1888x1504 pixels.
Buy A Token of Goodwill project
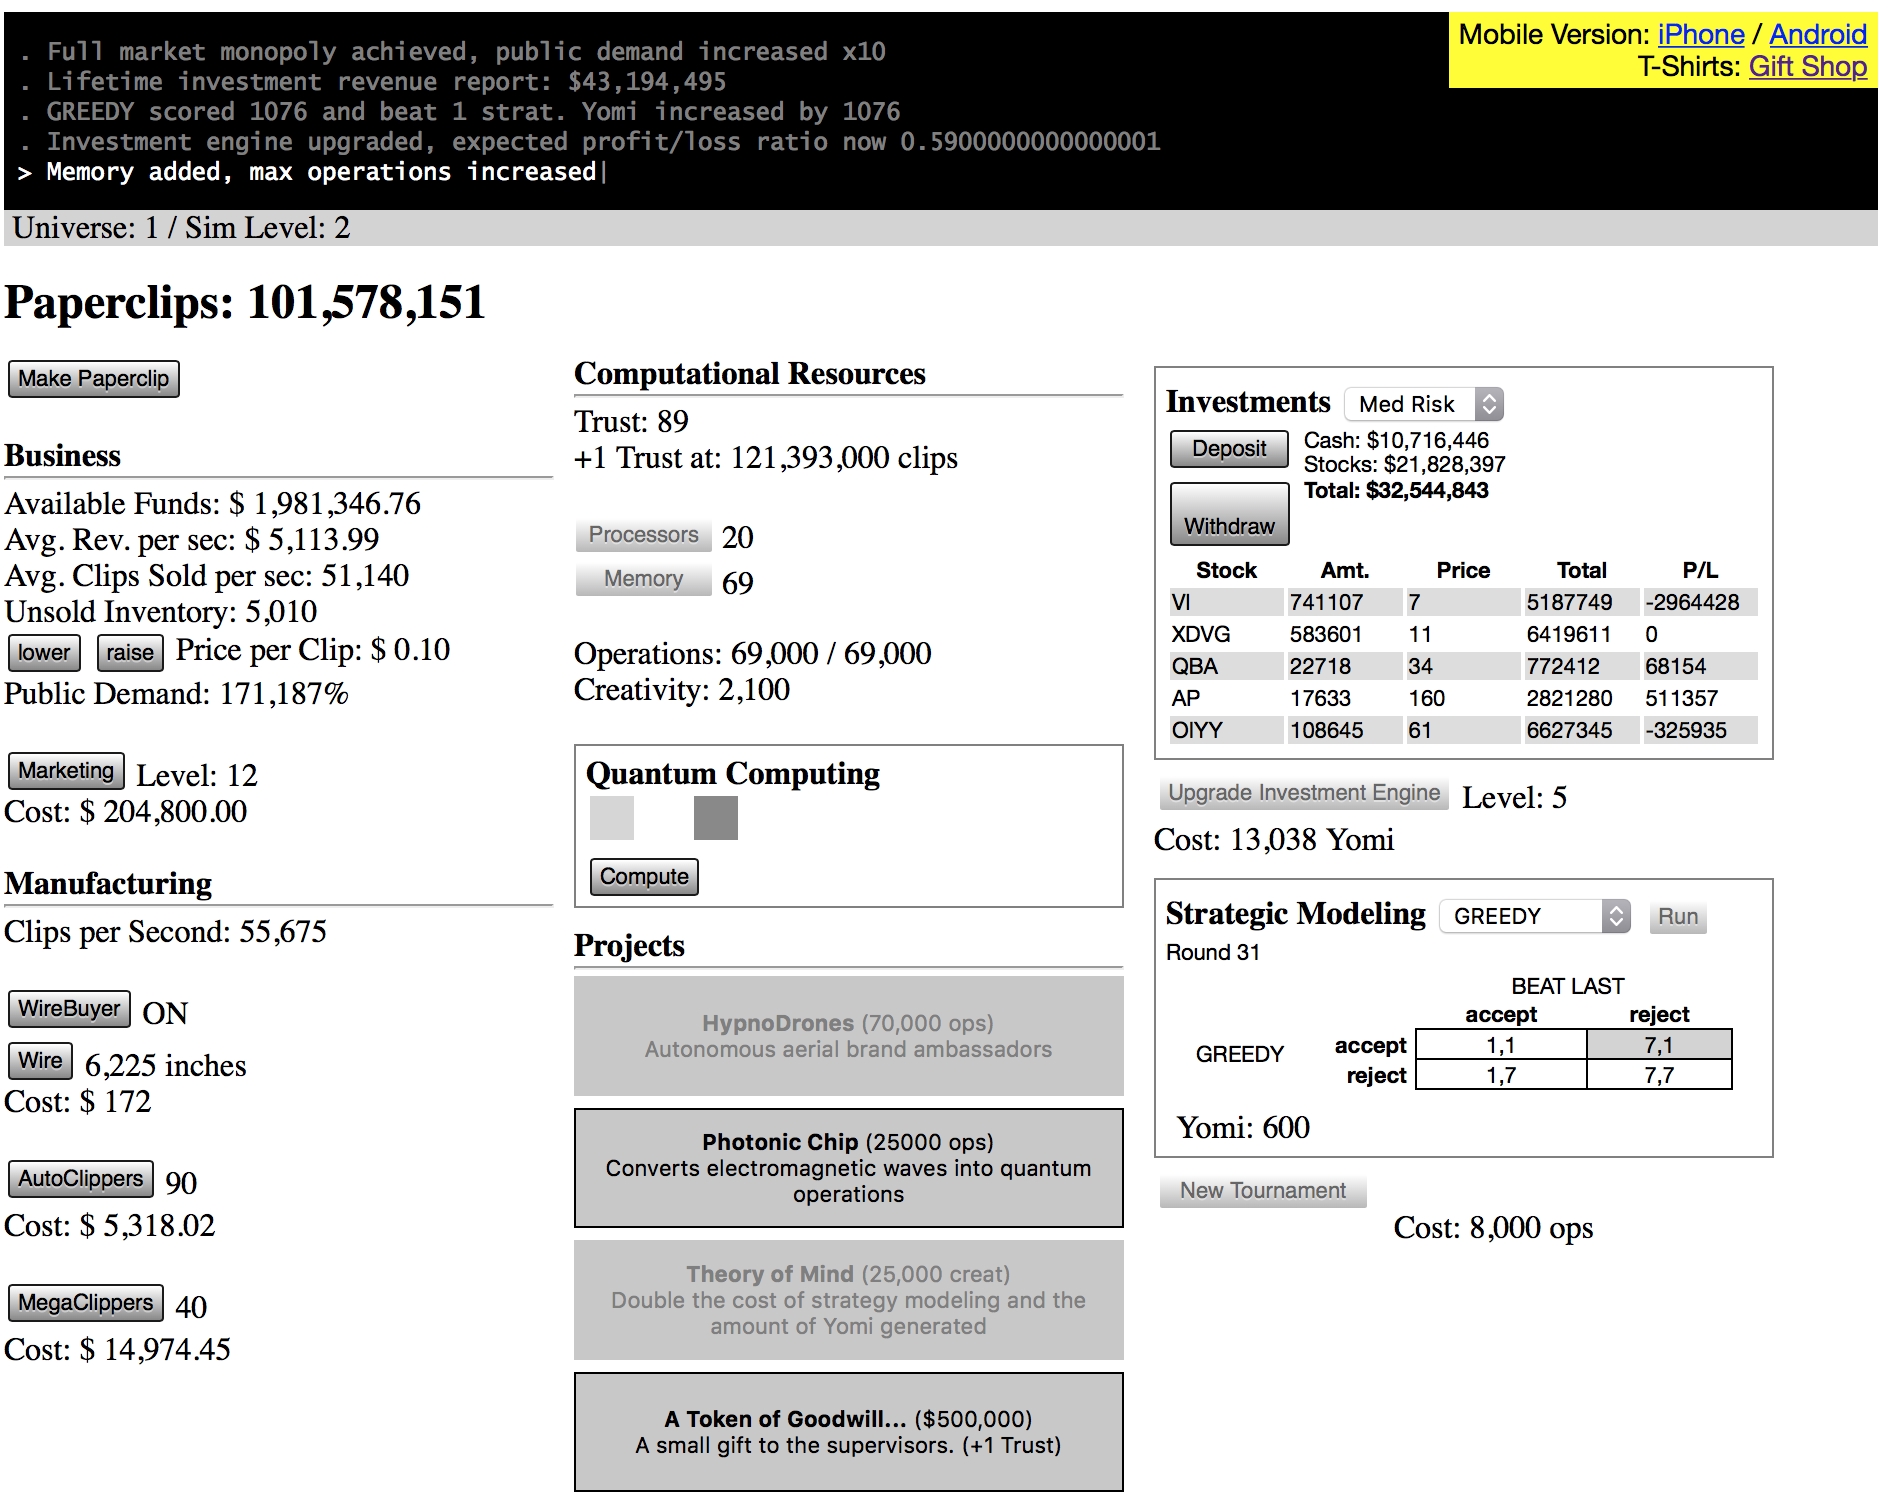click(x=848, y=1432)
